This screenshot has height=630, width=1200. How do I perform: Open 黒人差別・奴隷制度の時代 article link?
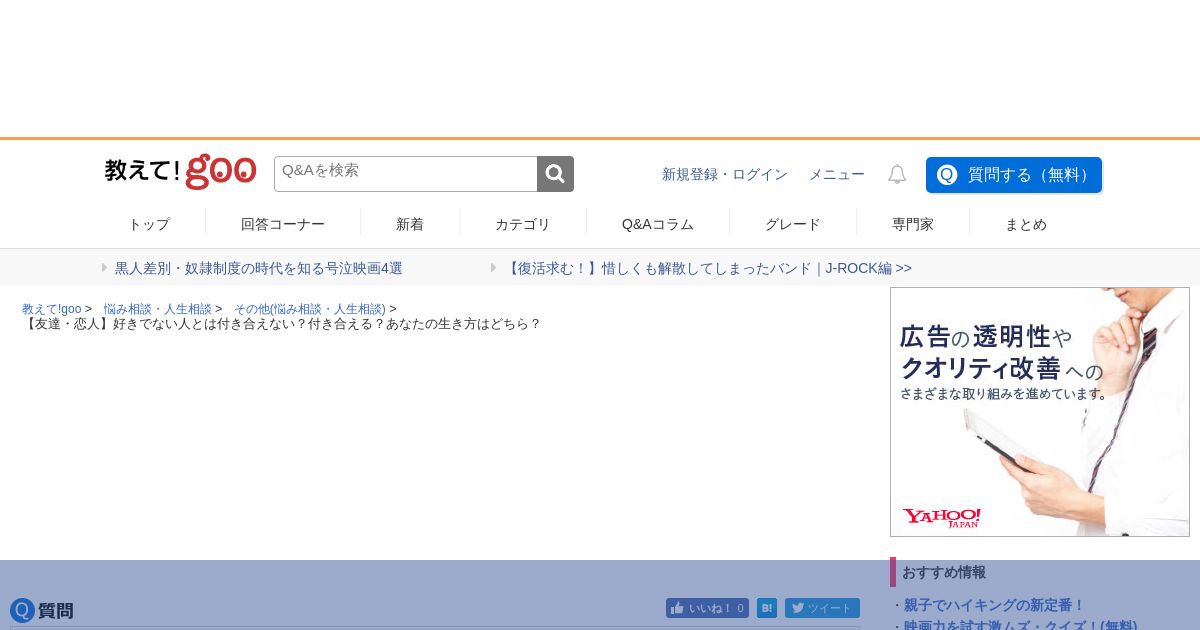point(259,268)
